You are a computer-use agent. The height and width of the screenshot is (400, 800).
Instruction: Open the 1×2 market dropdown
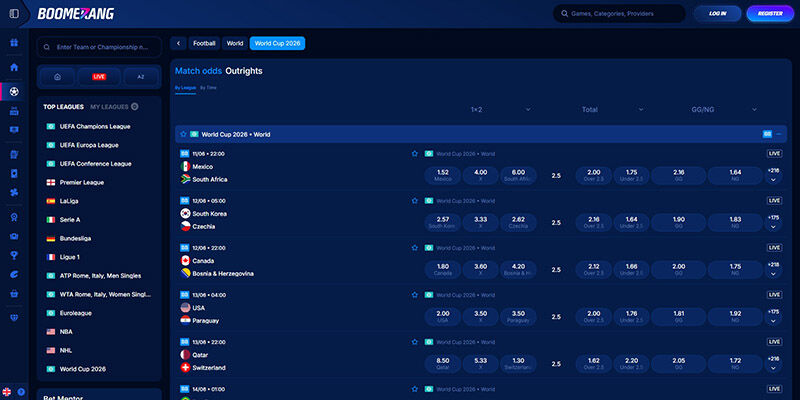pos(500,109)
